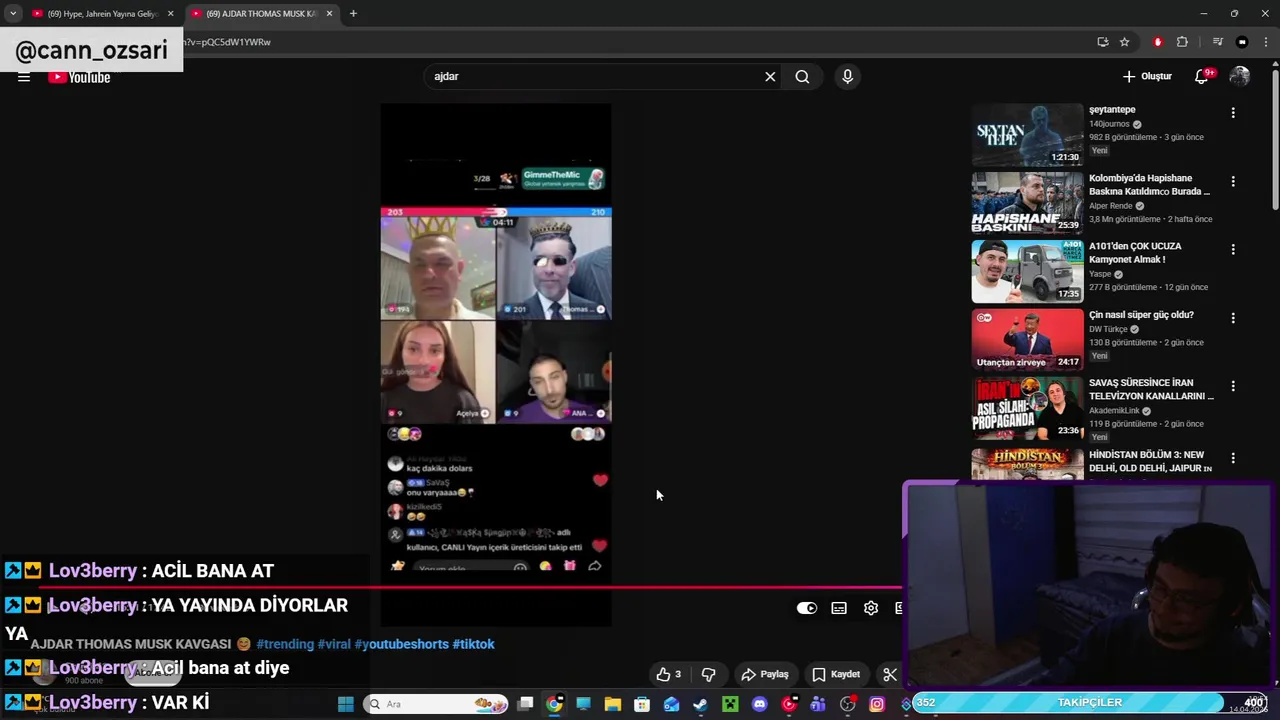Open File Explorer from the taskbar
The image size is (1280, 720).
[612, 704]
